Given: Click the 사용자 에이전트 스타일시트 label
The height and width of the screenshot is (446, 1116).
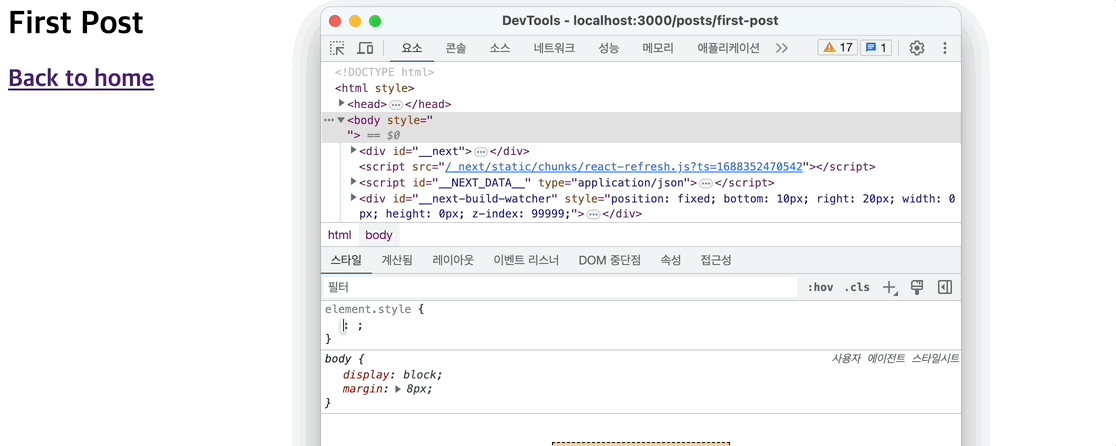Looking at the screenshot, I should tap(895, 359).
